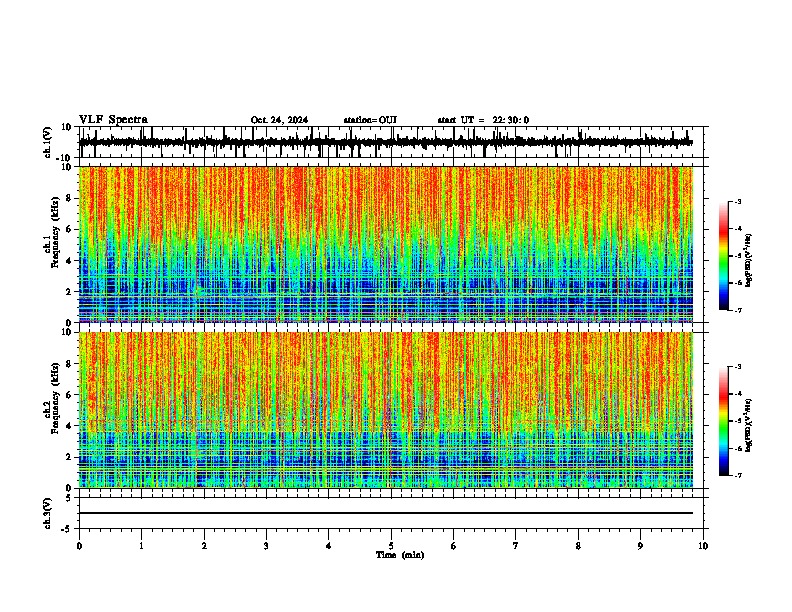Click the "-3" label on ch.1 color bar
Viewport: 792px width, 612px height.
(x=737, y=201)
